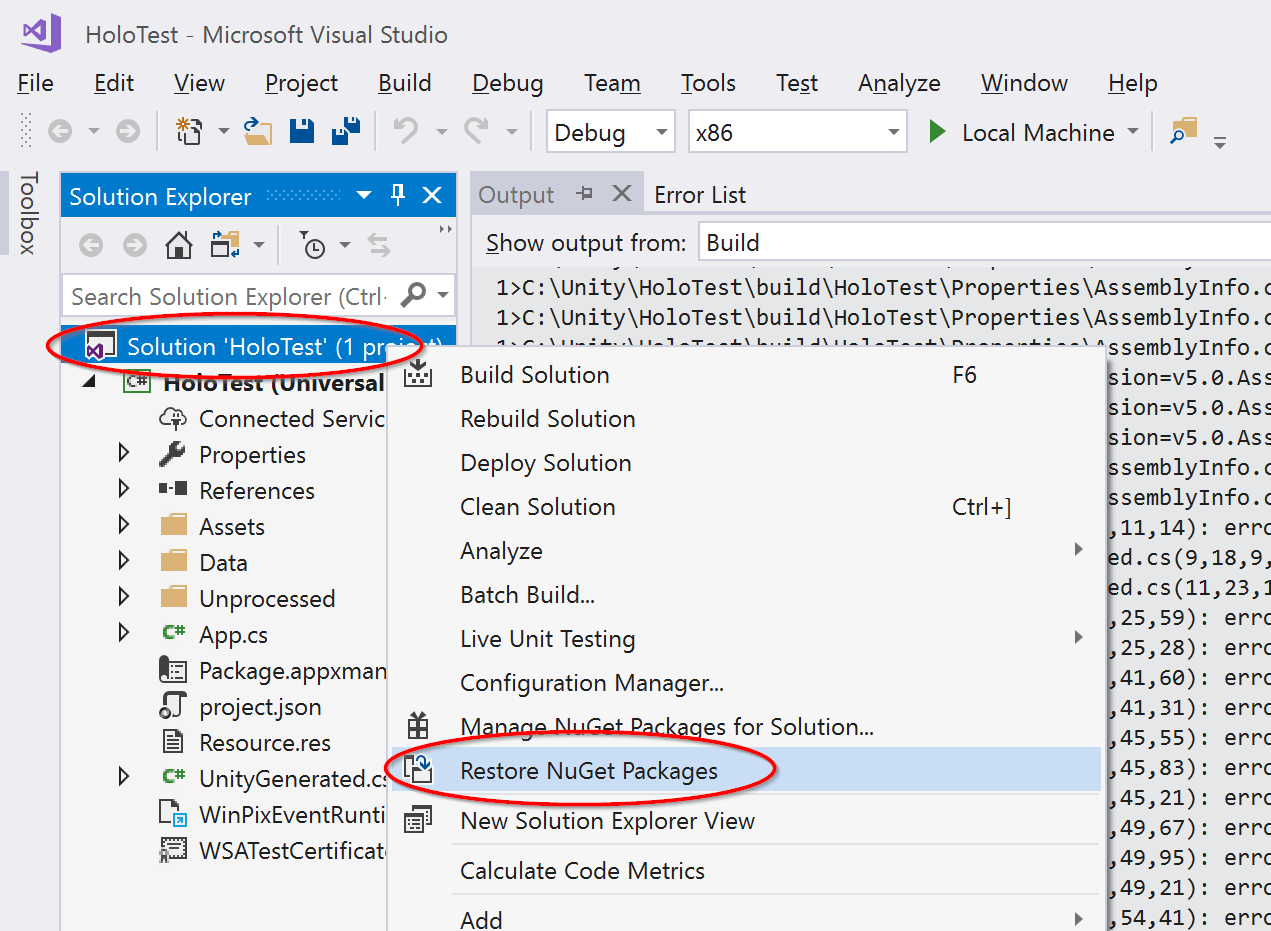The height and width of the screenshot is (931, 1271).
Task: Select Resource.res in Solution Explorer
Action: coord(265,743)
